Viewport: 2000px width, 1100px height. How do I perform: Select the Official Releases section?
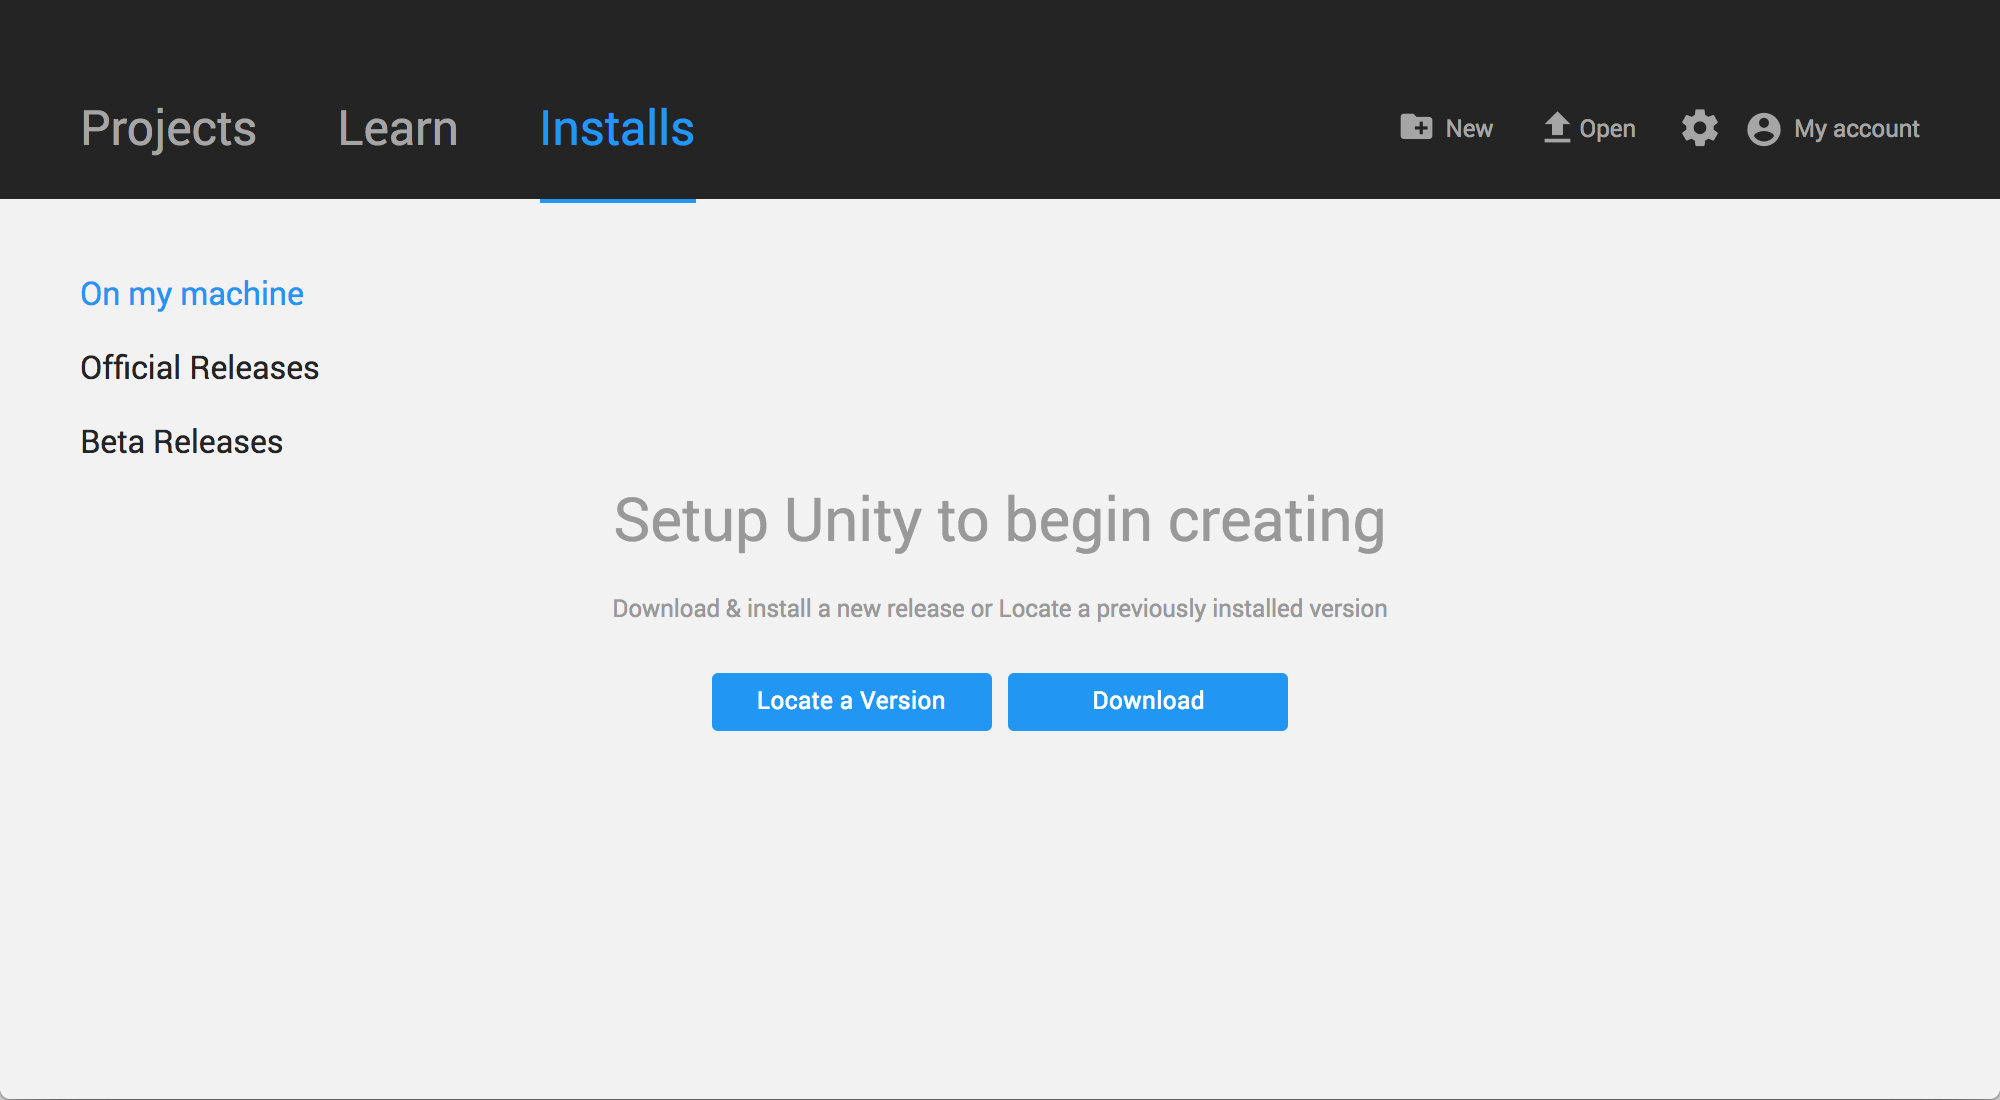199,367
